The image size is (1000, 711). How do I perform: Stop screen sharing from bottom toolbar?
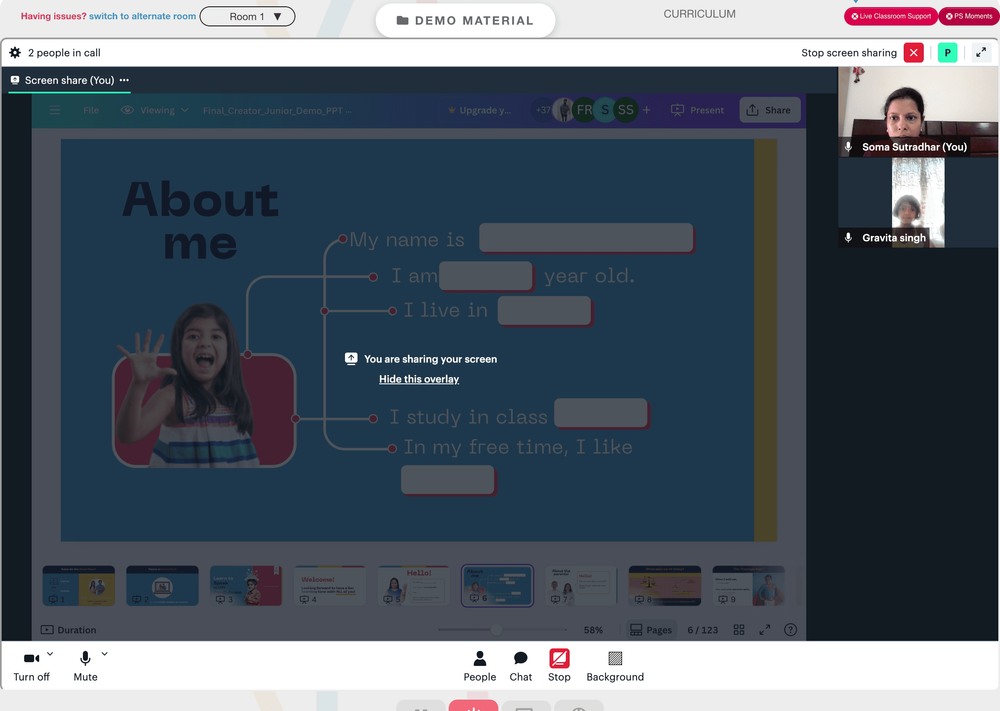tap(559, 666)
